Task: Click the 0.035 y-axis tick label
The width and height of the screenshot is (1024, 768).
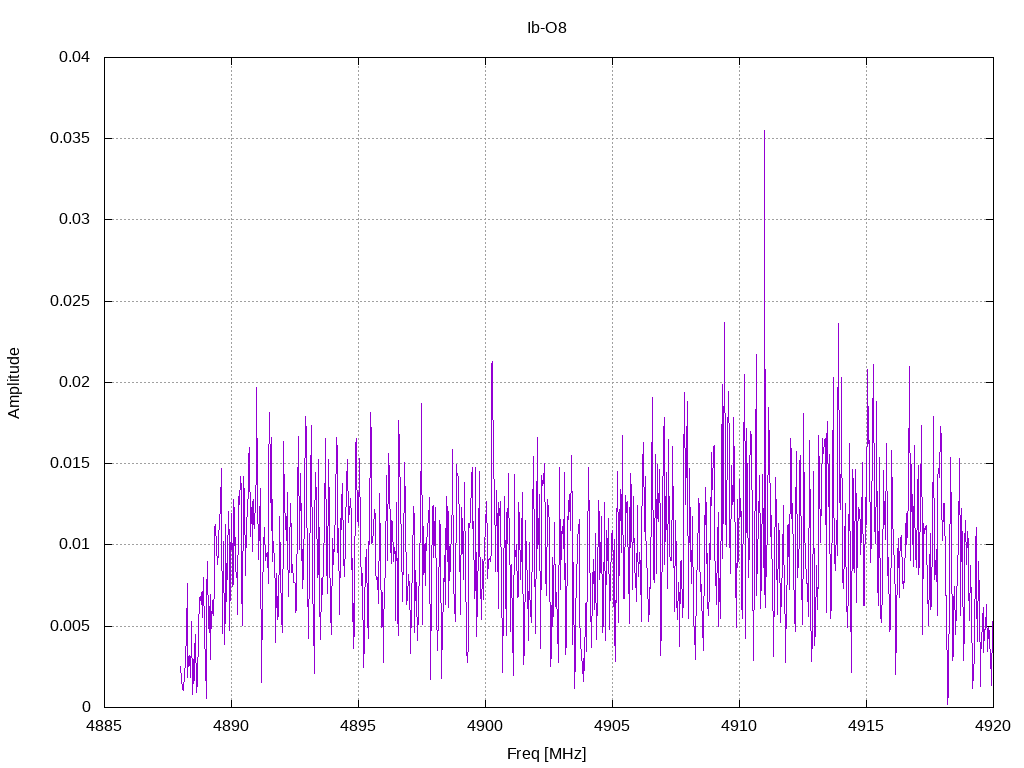Action: coord(70,138)
